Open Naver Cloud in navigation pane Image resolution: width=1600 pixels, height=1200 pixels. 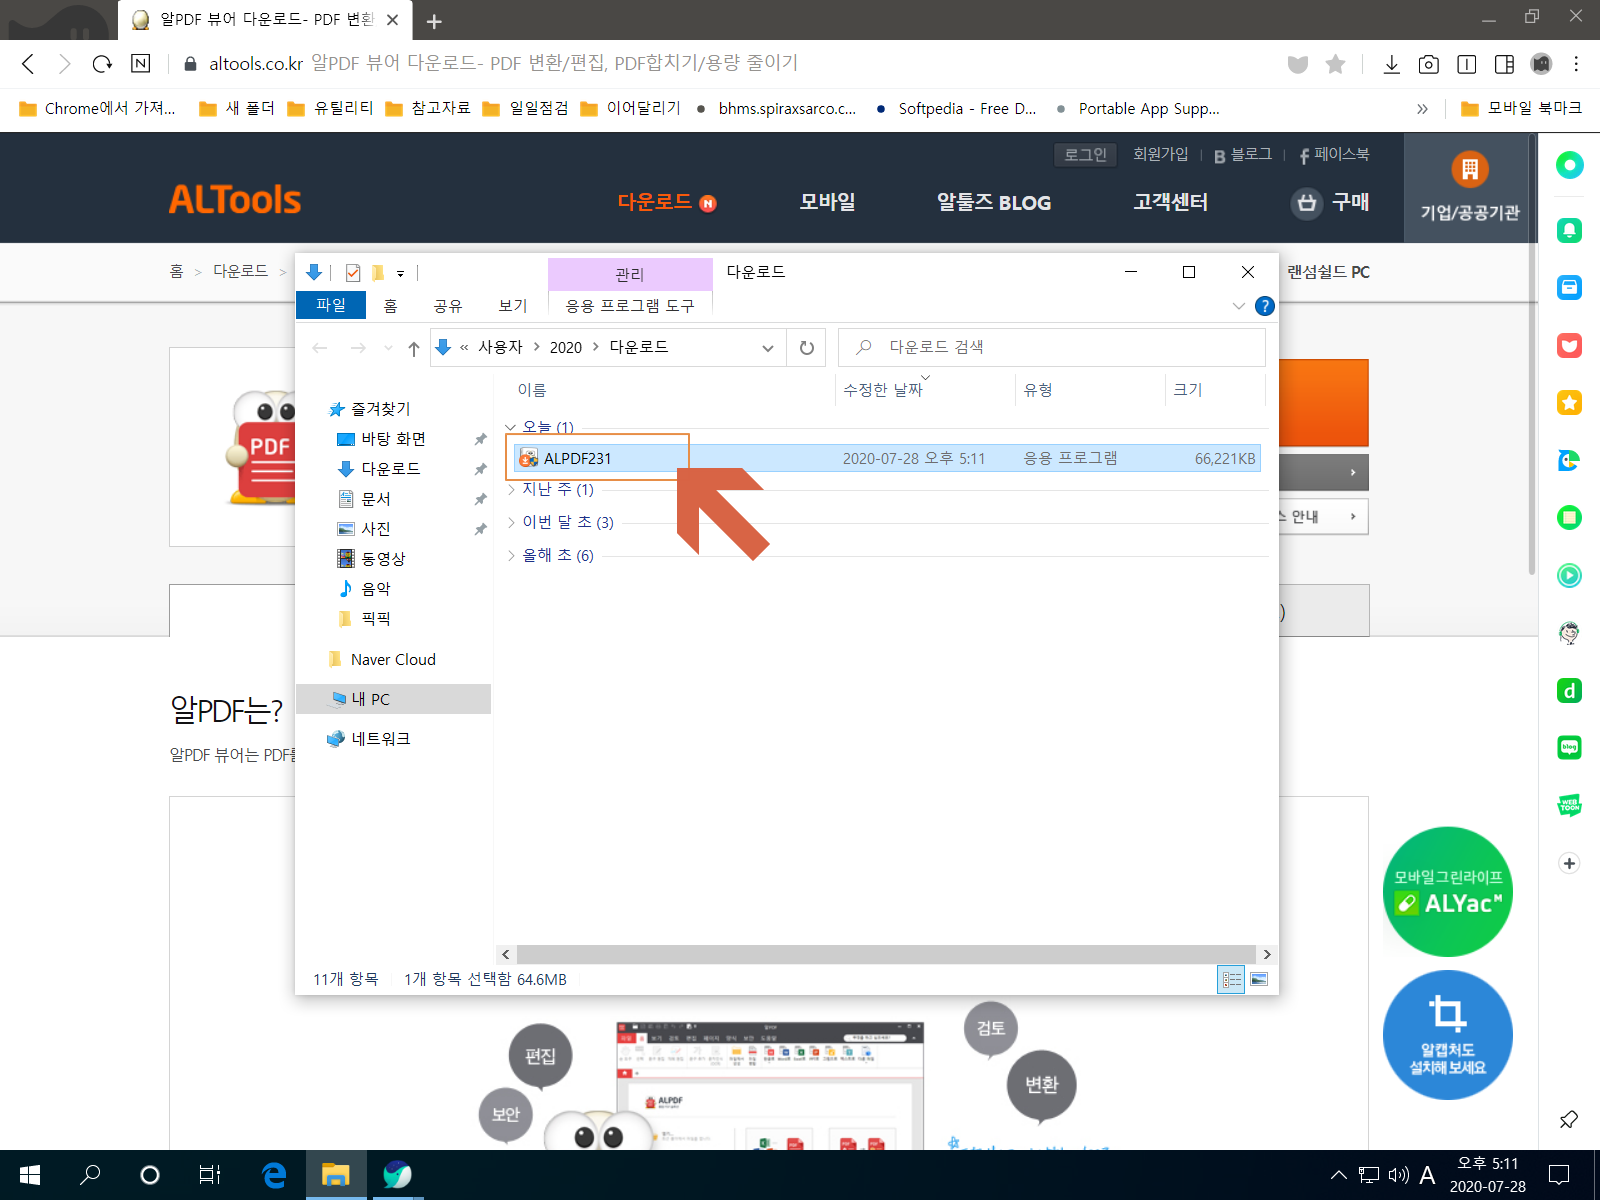(393, 660)
